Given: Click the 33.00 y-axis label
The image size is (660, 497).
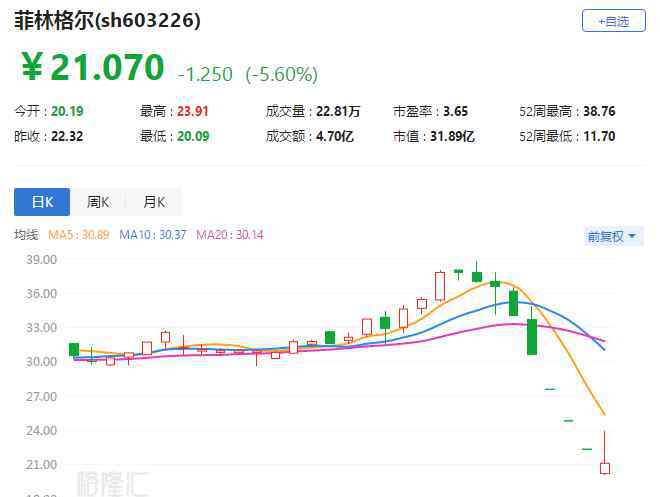Looking at the screenshot, I should (41, 328).
